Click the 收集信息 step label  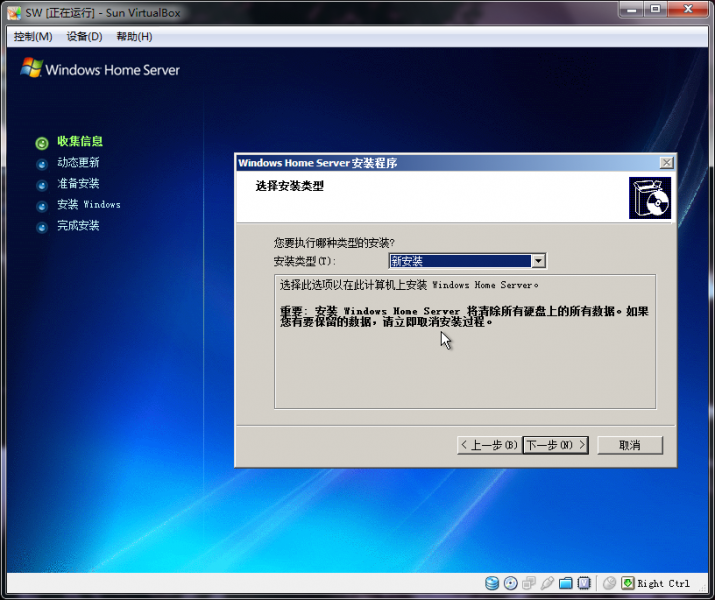click(80, 141)
